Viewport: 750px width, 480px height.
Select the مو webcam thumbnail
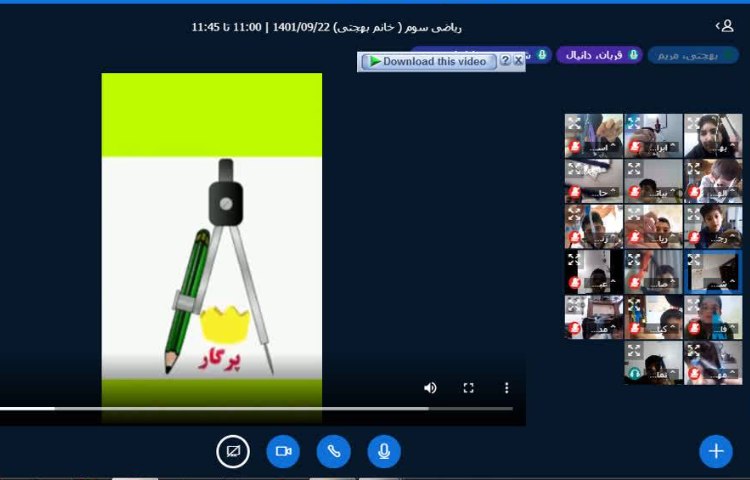tap(713, 363)
